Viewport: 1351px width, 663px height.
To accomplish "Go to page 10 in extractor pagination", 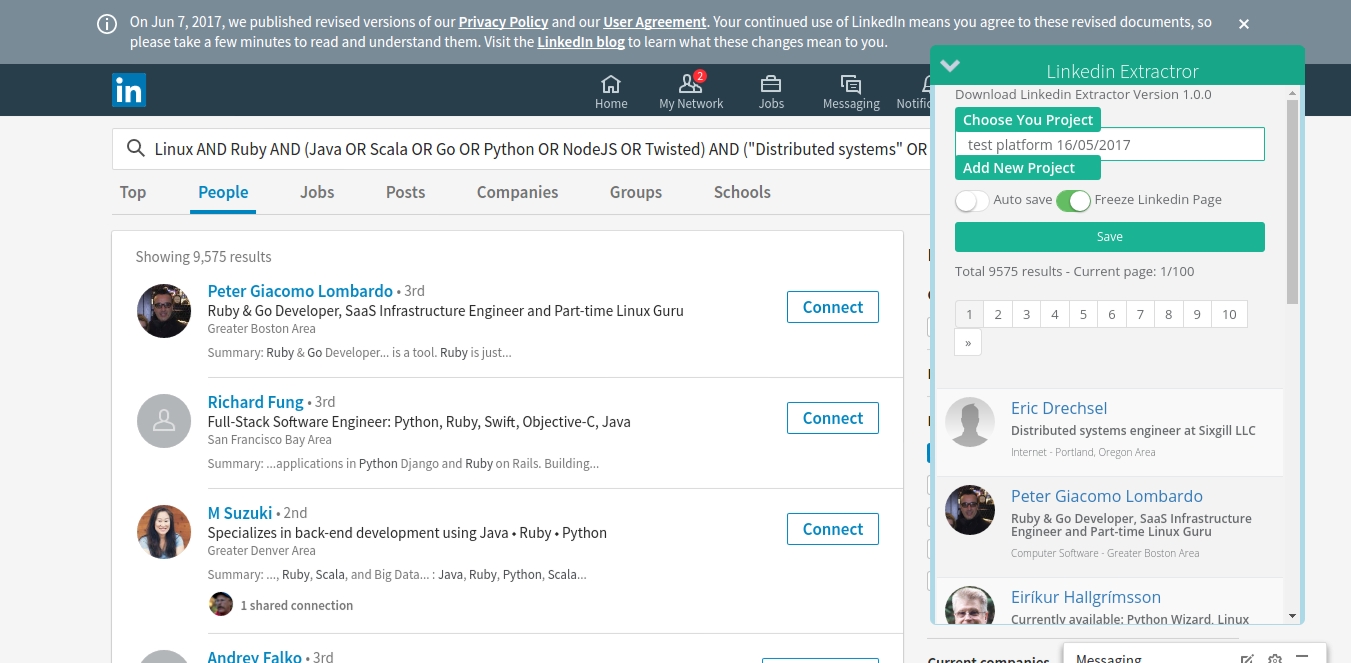I will (1229, 314).
